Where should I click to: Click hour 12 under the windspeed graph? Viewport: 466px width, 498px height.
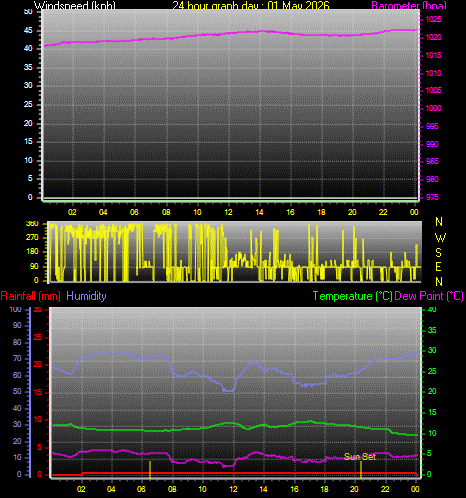point(228,212)
